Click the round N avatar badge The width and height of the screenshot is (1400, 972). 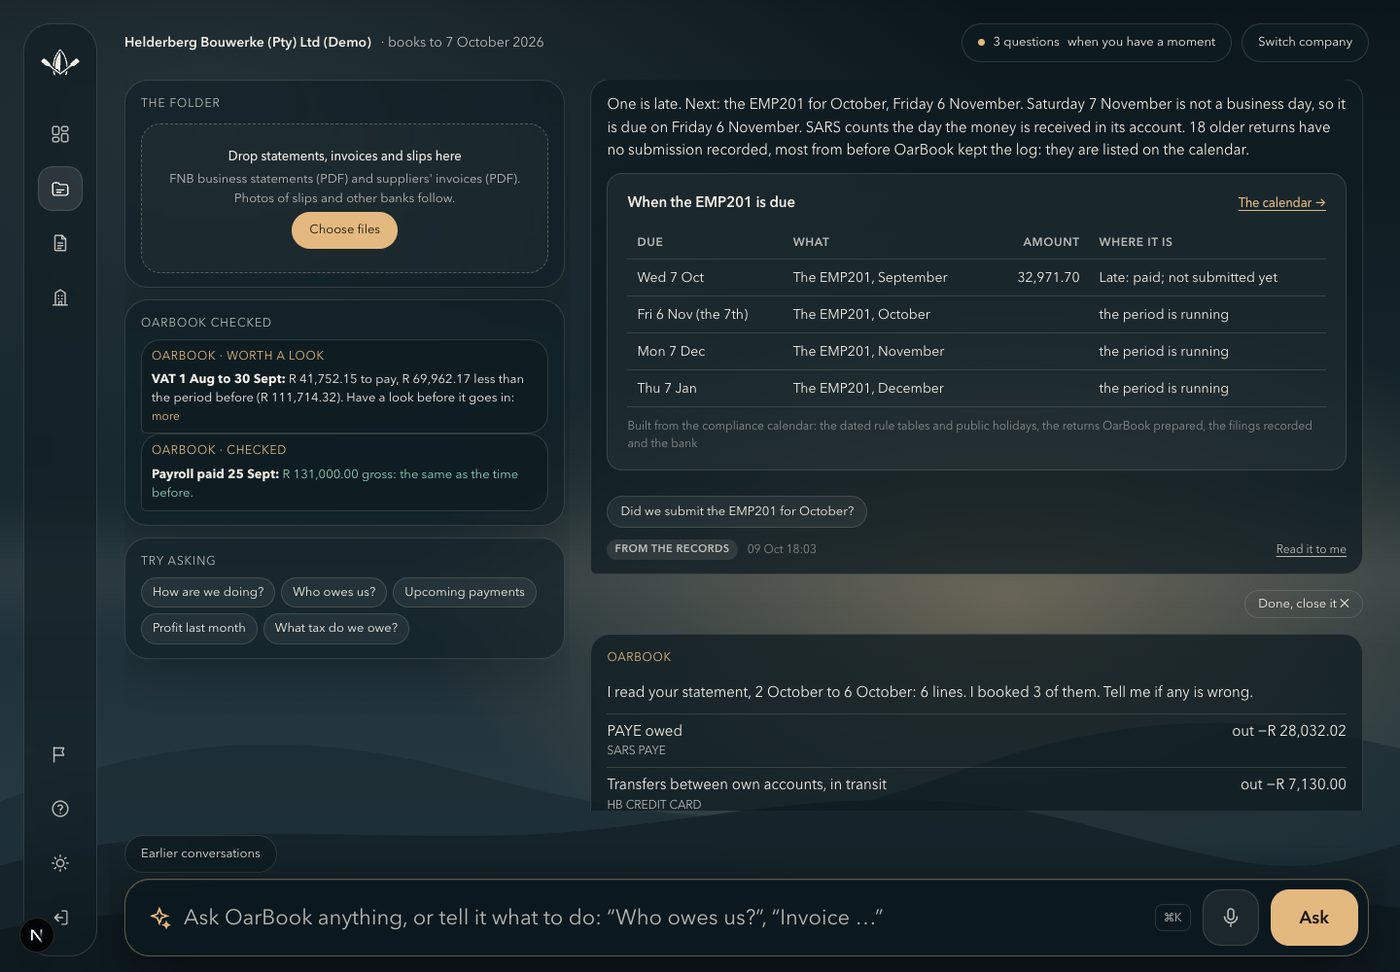click(x=37, y=935)
